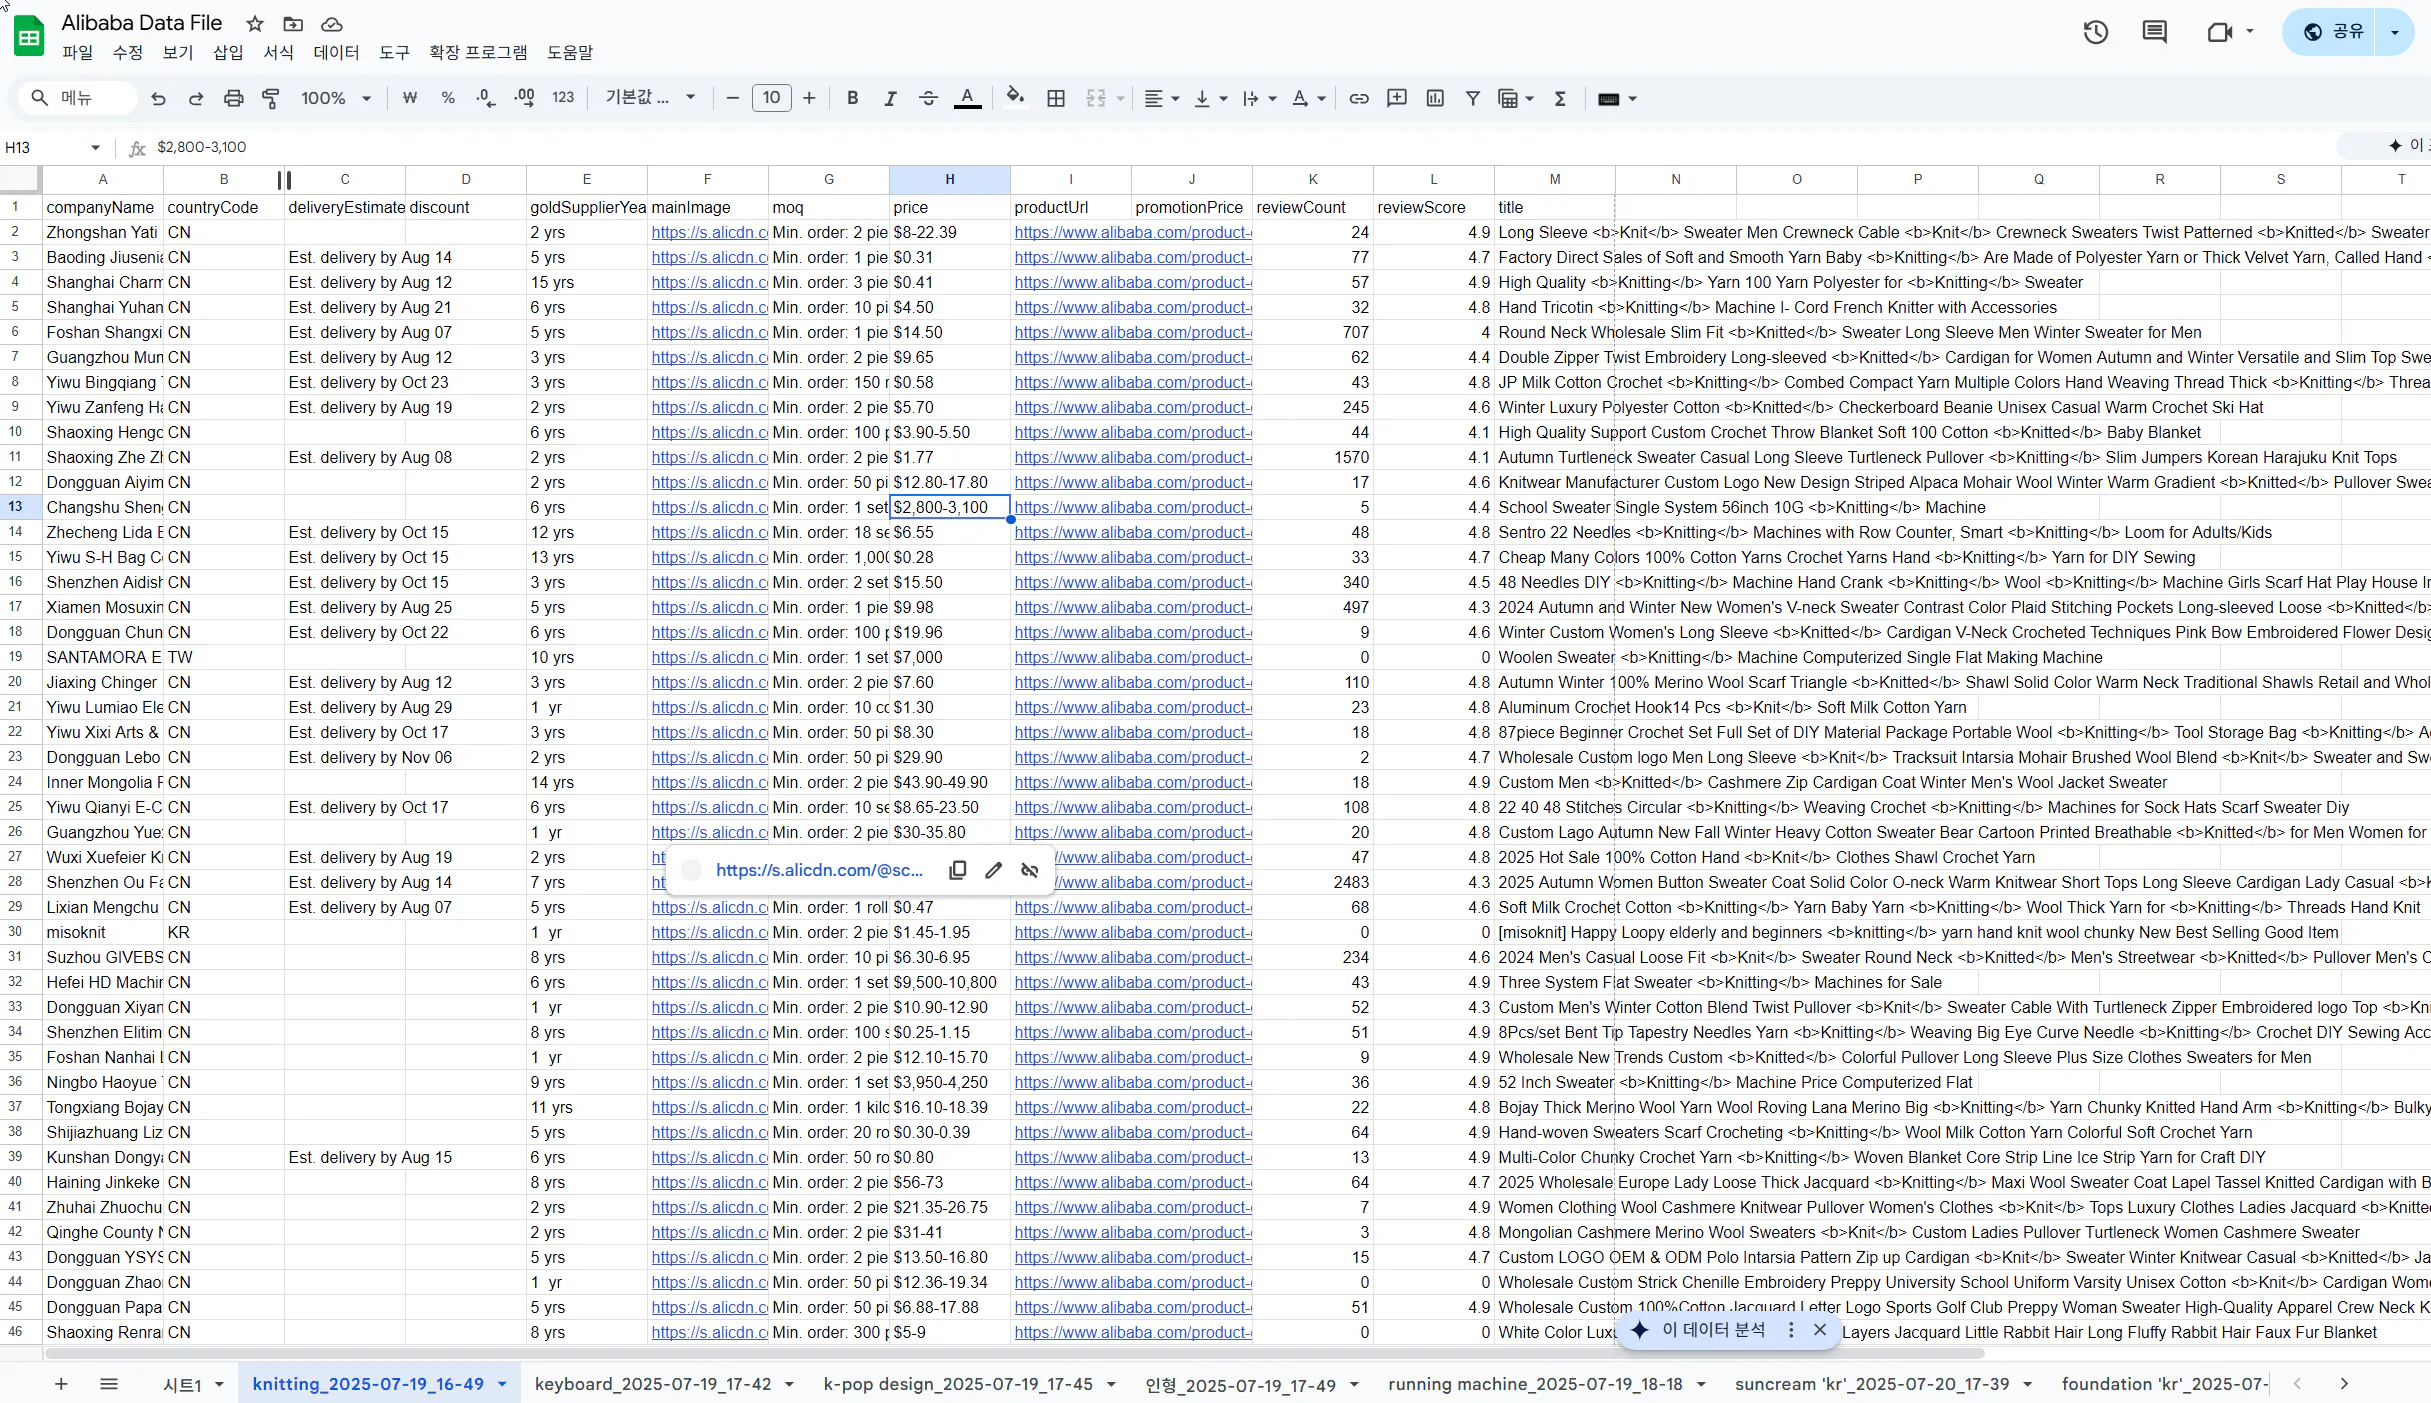This screenshot has width=2431, height=1403.
Task: Choose fill color paint bucket
Action: point(1015,98)
